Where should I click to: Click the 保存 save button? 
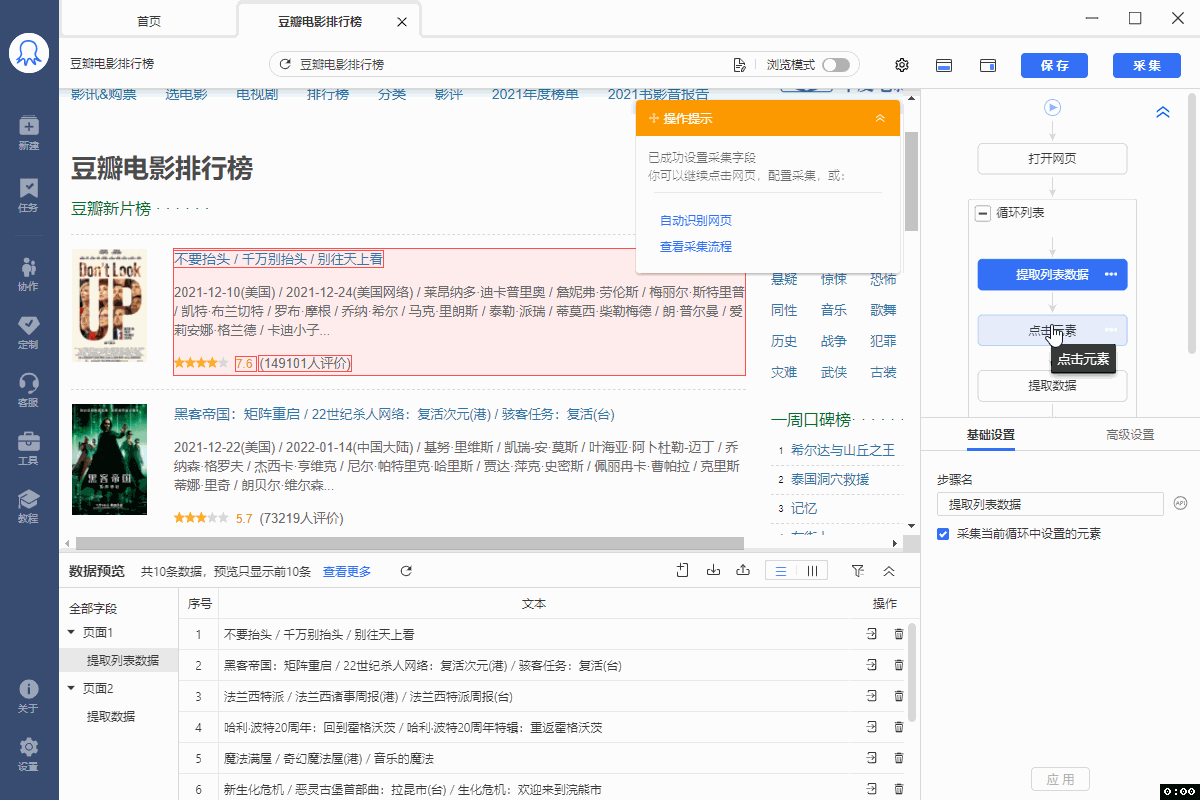click(x=1054, y=65)
